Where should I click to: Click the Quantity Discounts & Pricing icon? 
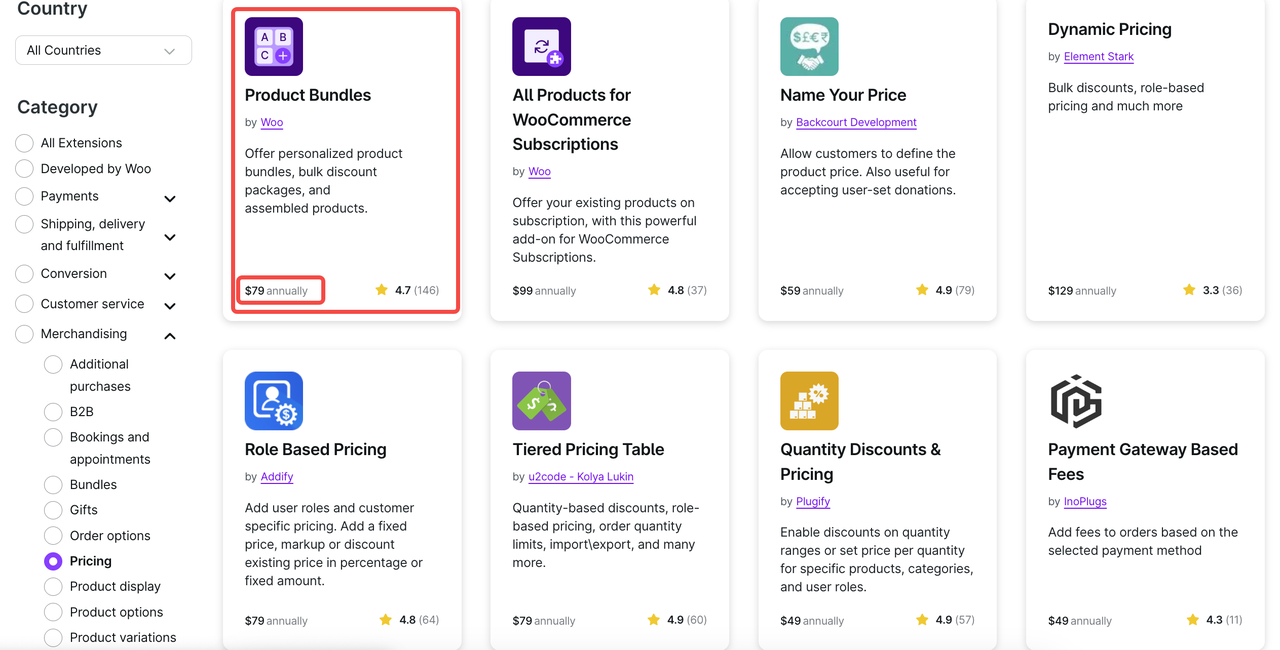tap(809, 400)
